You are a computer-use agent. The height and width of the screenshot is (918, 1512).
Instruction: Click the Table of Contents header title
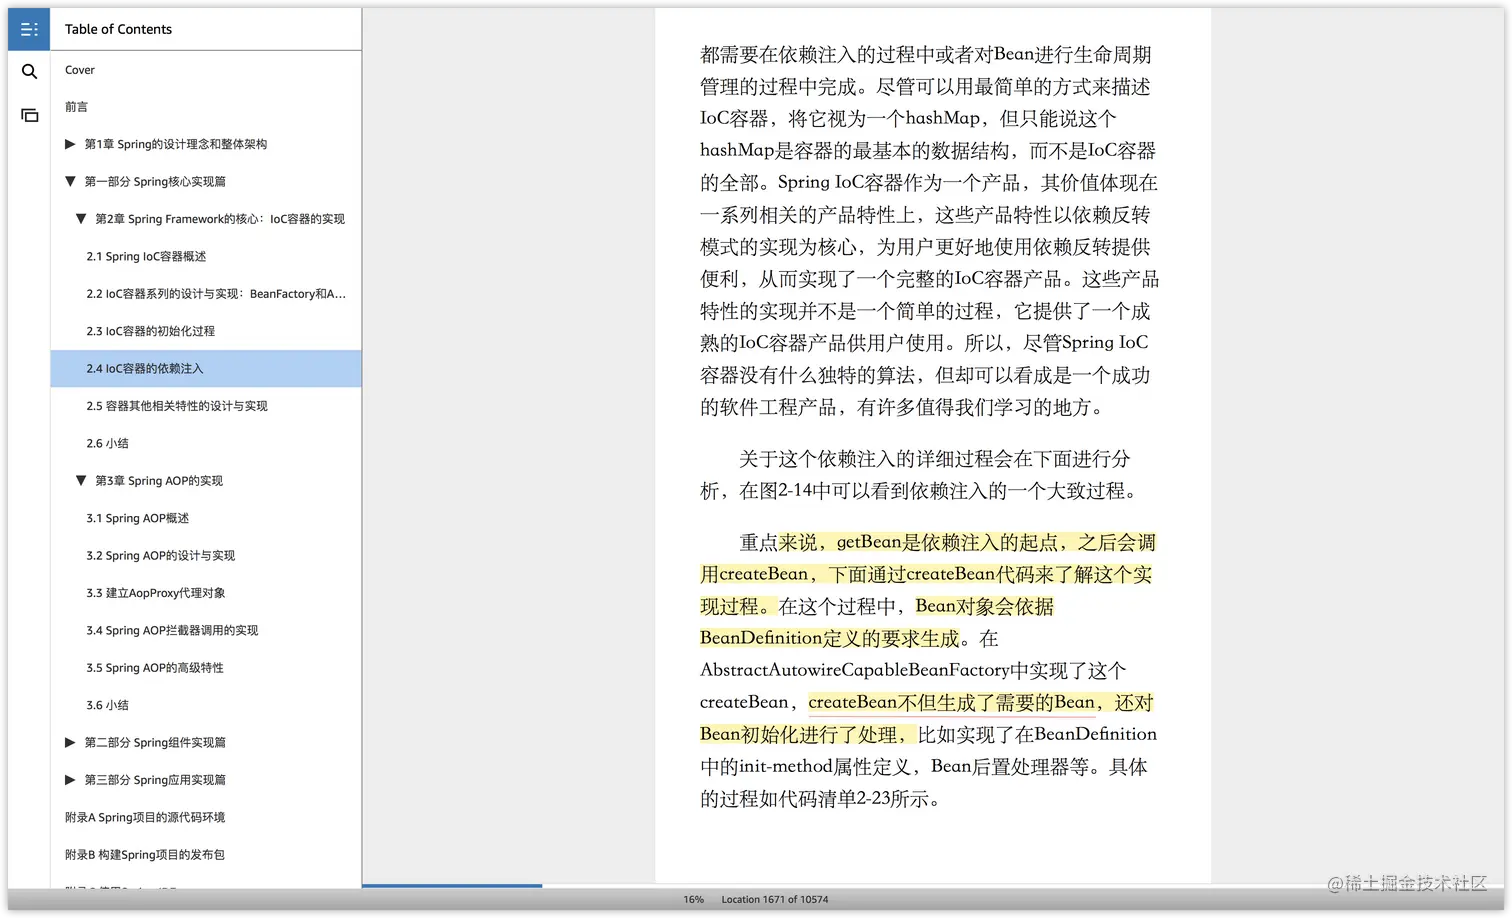(x=118, y=29)
